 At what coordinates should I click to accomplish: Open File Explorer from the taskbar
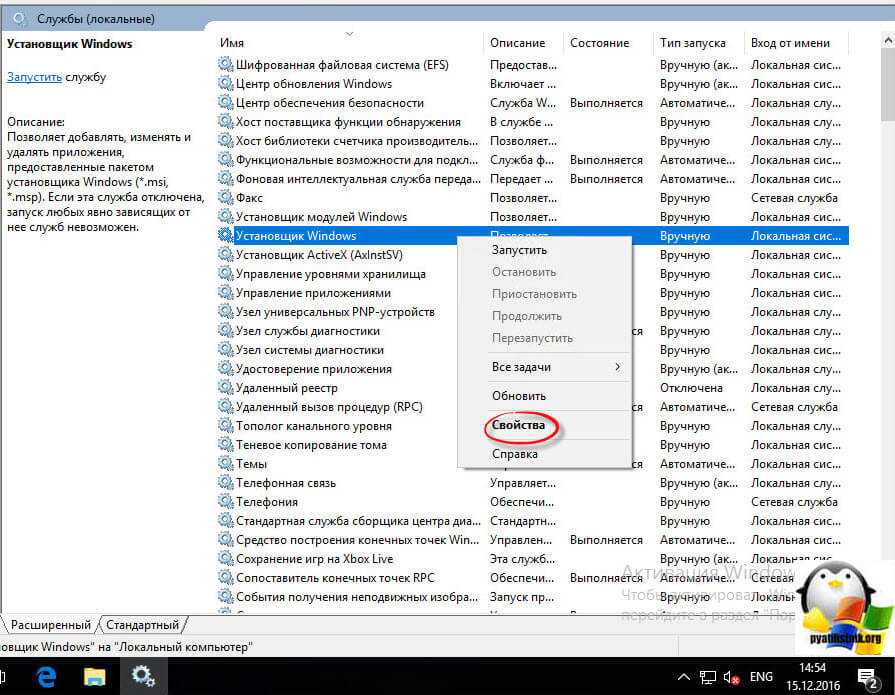(x=94, y=677)
